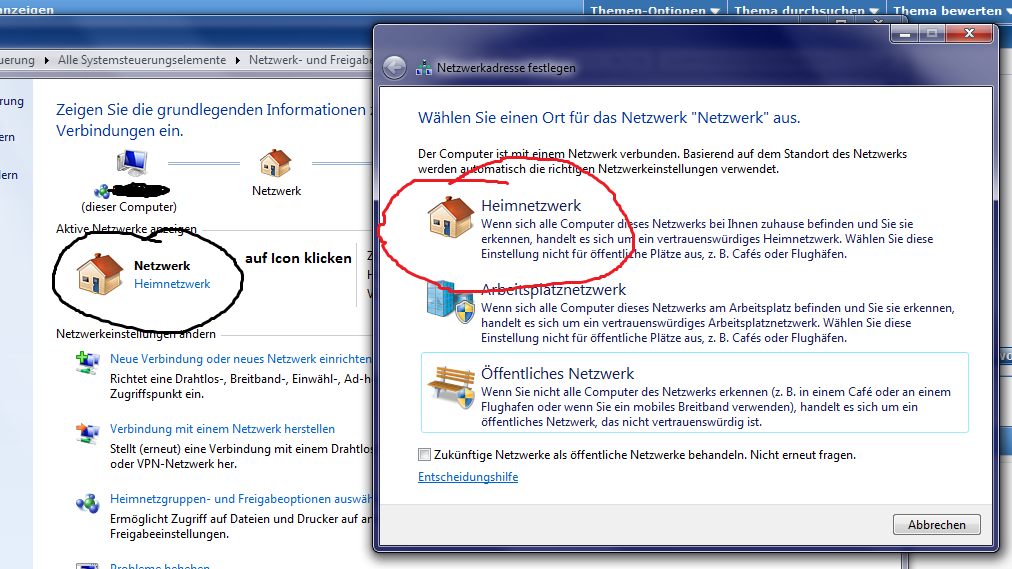Click the (dieser Computer) label
Screen dimensions: 1012x569
129,207
